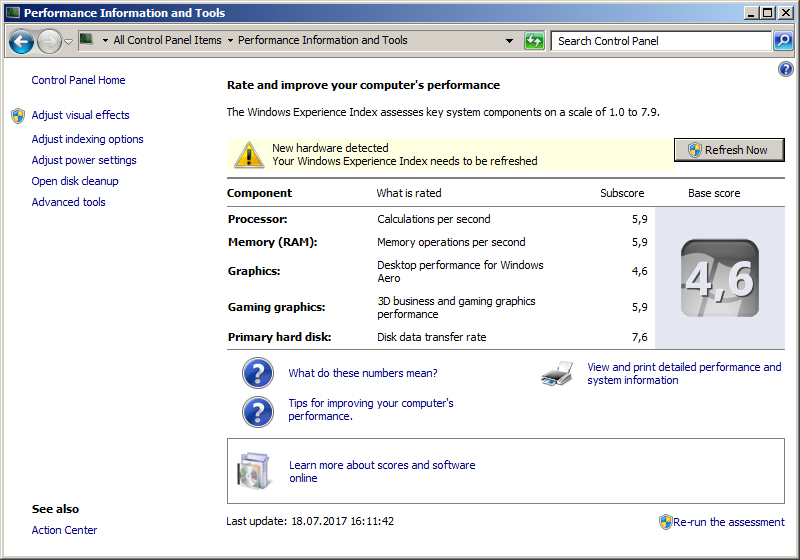Click the Last update timestamp text
The width and height of the screenshot is (800, 560).
[310, 521]
